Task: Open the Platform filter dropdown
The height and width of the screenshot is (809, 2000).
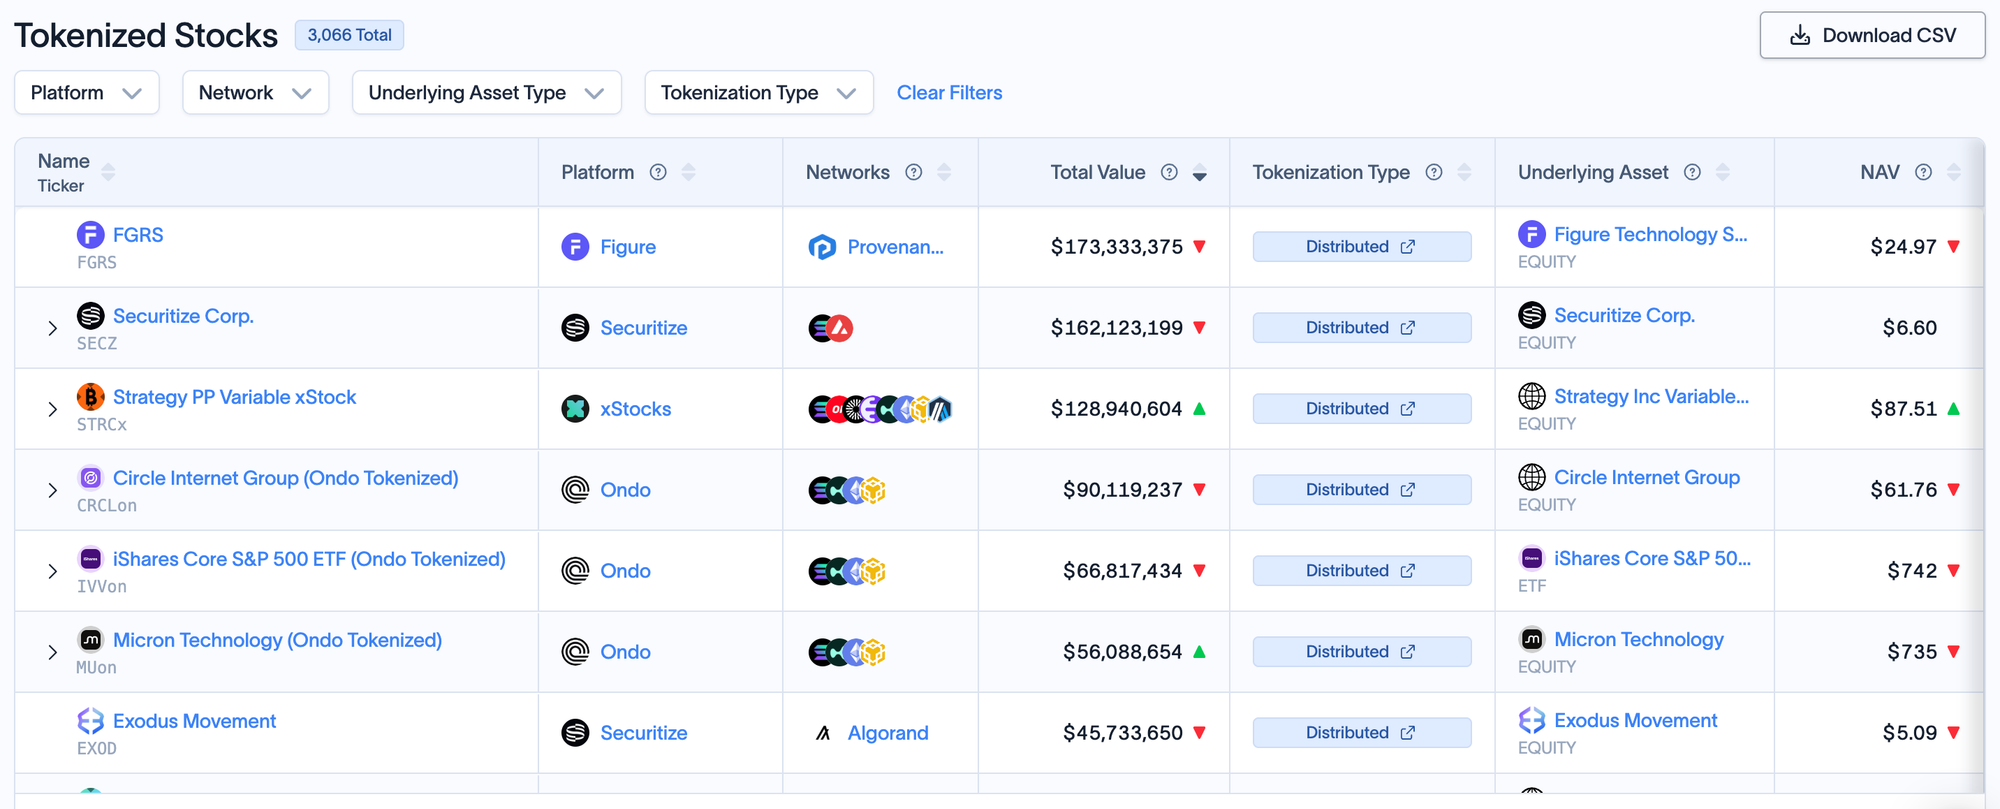Action: click(87, 93)
